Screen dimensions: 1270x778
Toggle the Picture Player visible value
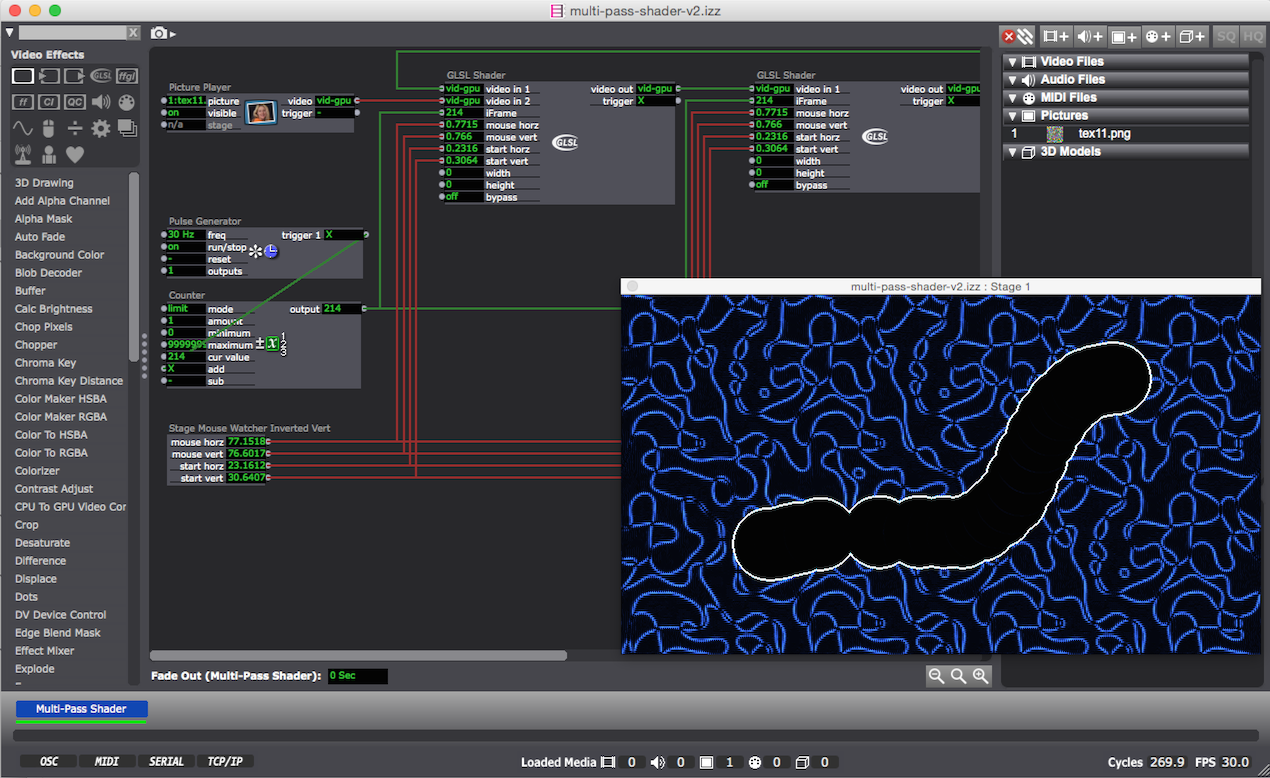pos(184,113)
